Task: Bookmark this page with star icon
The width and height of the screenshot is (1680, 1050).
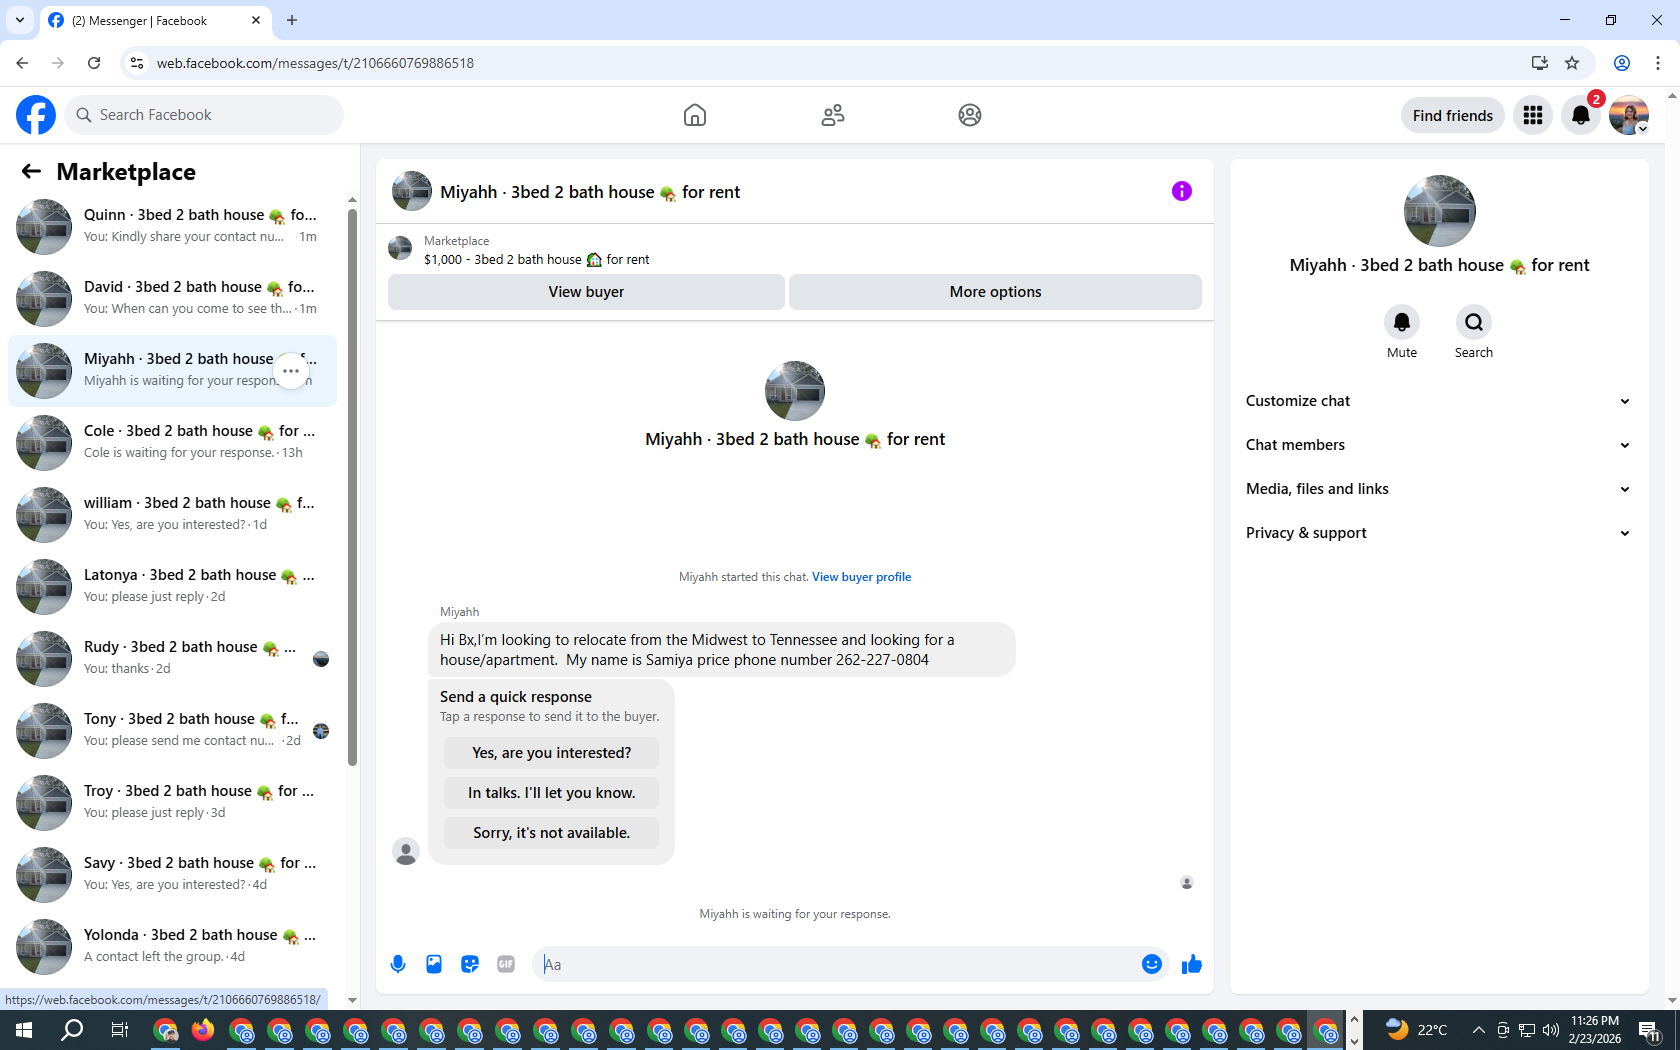Action: pos(1572,63)
